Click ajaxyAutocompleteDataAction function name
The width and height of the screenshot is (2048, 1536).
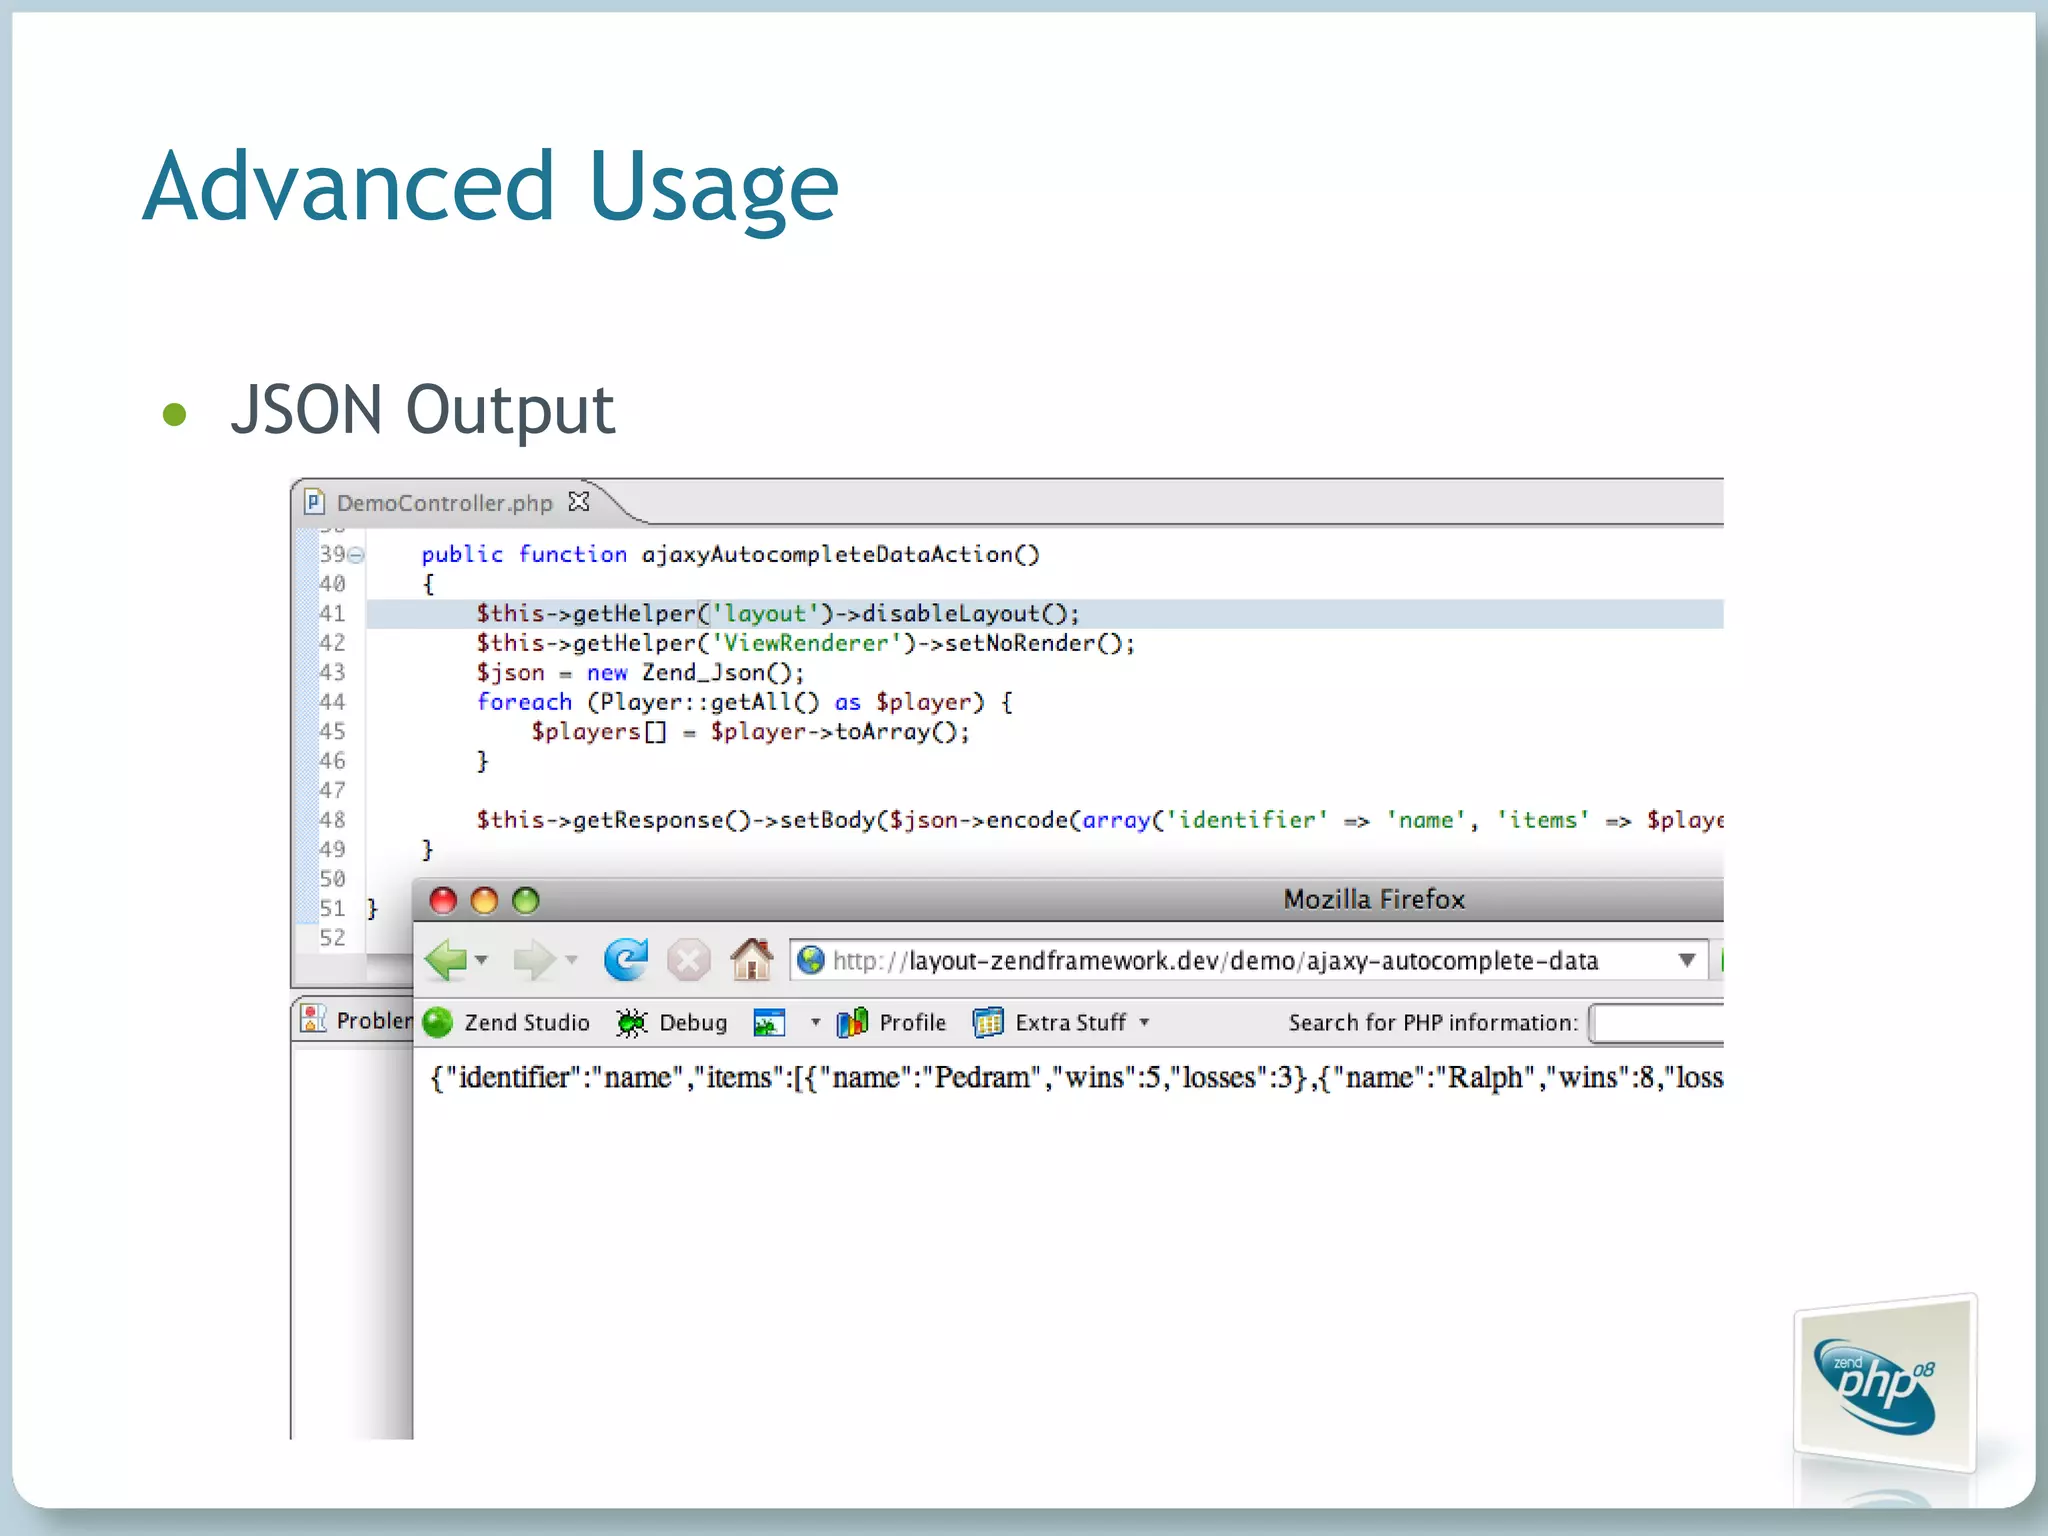840,554
